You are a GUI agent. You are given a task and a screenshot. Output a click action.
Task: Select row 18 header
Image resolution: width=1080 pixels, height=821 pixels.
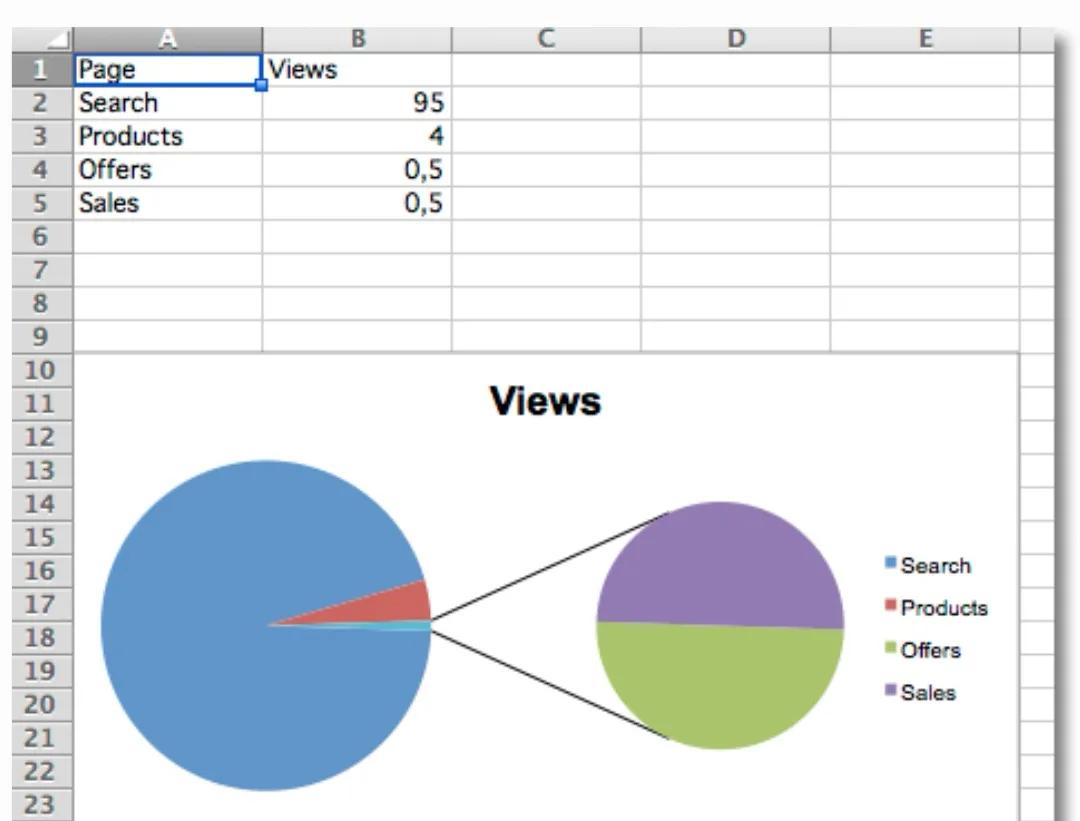pyautogui.click(x=42, y=637)
